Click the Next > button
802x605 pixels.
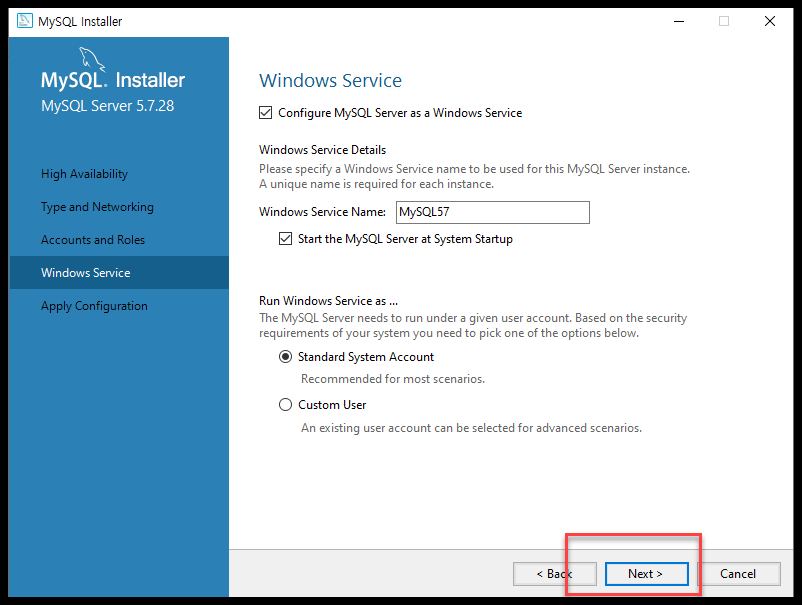click(x=647, y=574)
